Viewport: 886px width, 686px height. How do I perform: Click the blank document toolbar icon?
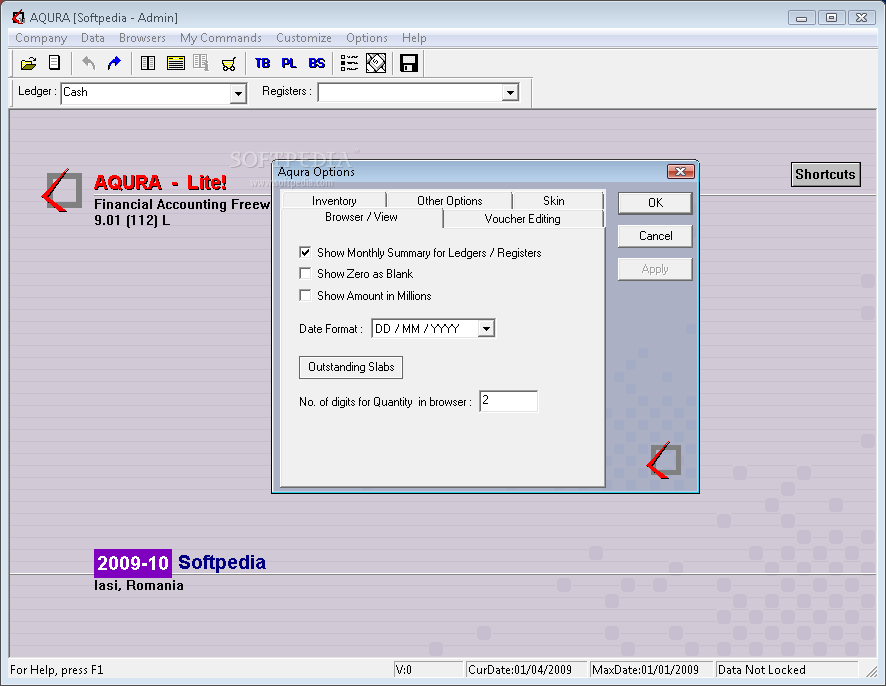click(x=54, y=63)
